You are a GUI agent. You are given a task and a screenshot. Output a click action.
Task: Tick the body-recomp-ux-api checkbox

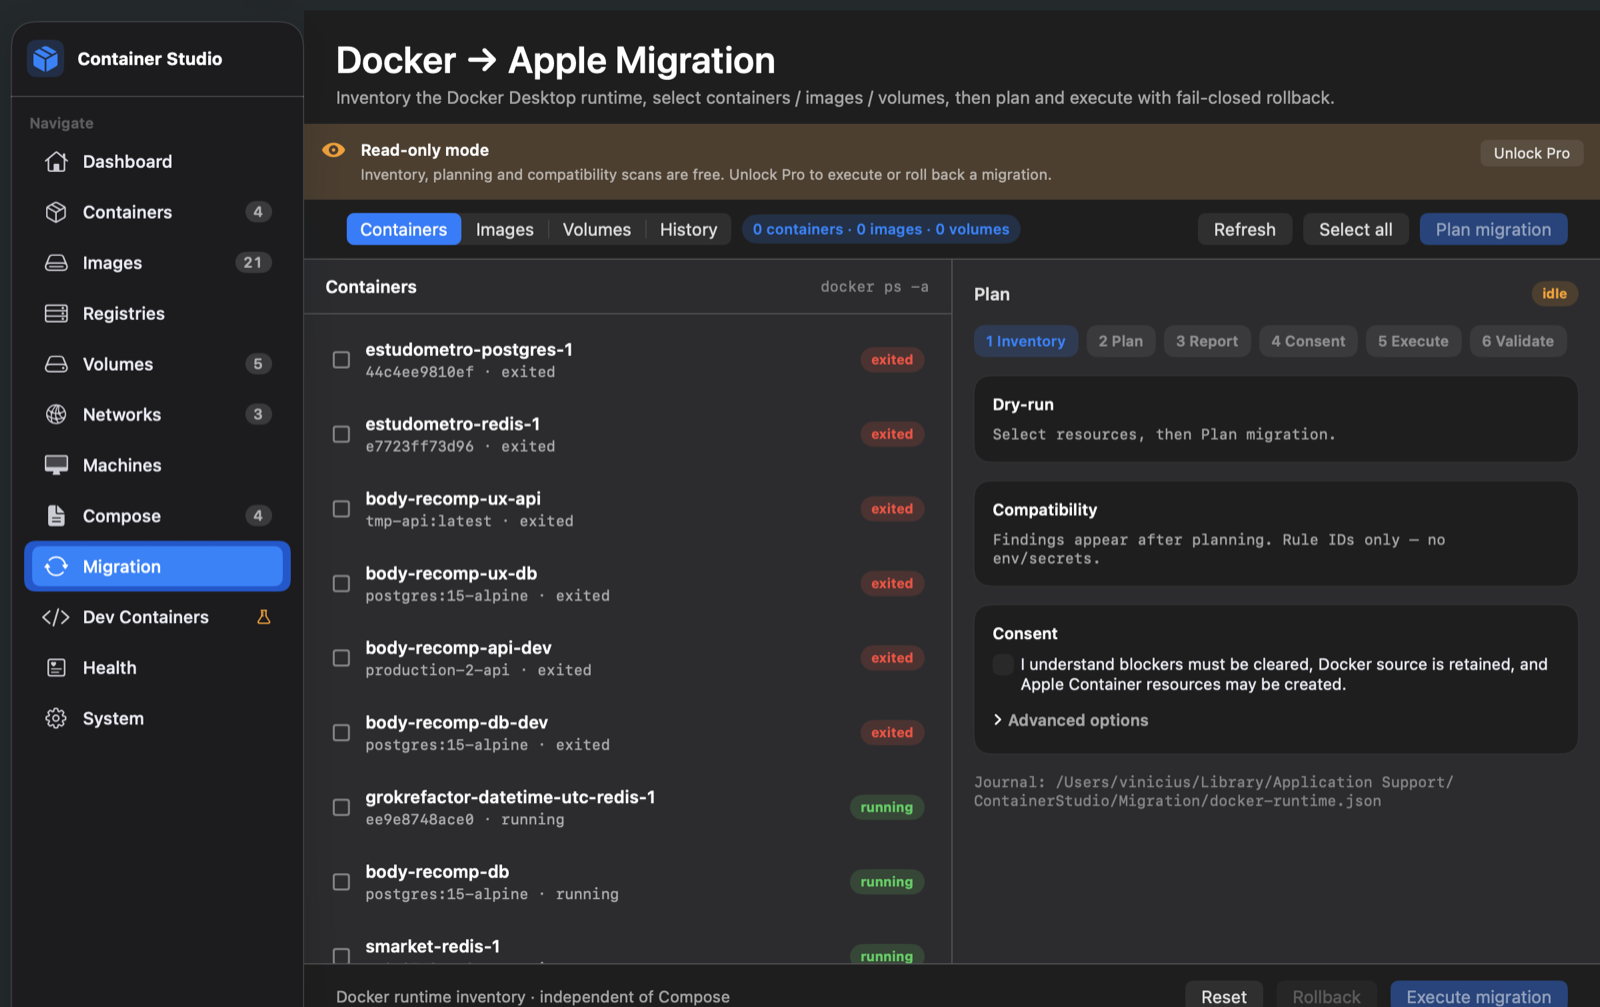click(x=341, y=509)
